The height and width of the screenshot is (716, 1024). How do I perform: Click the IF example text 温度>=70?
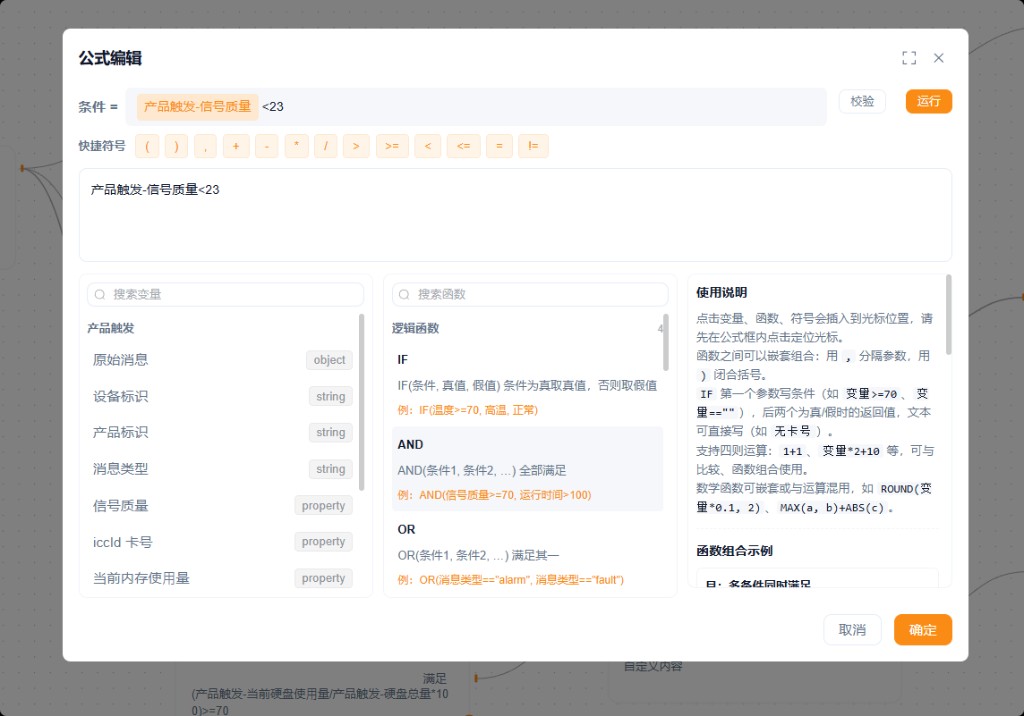pos(468,410)
